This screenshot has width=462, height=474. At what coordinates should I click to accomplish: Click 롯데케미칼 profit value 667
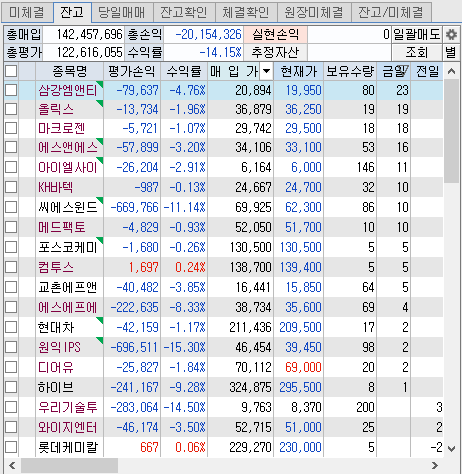click(149, 447)
